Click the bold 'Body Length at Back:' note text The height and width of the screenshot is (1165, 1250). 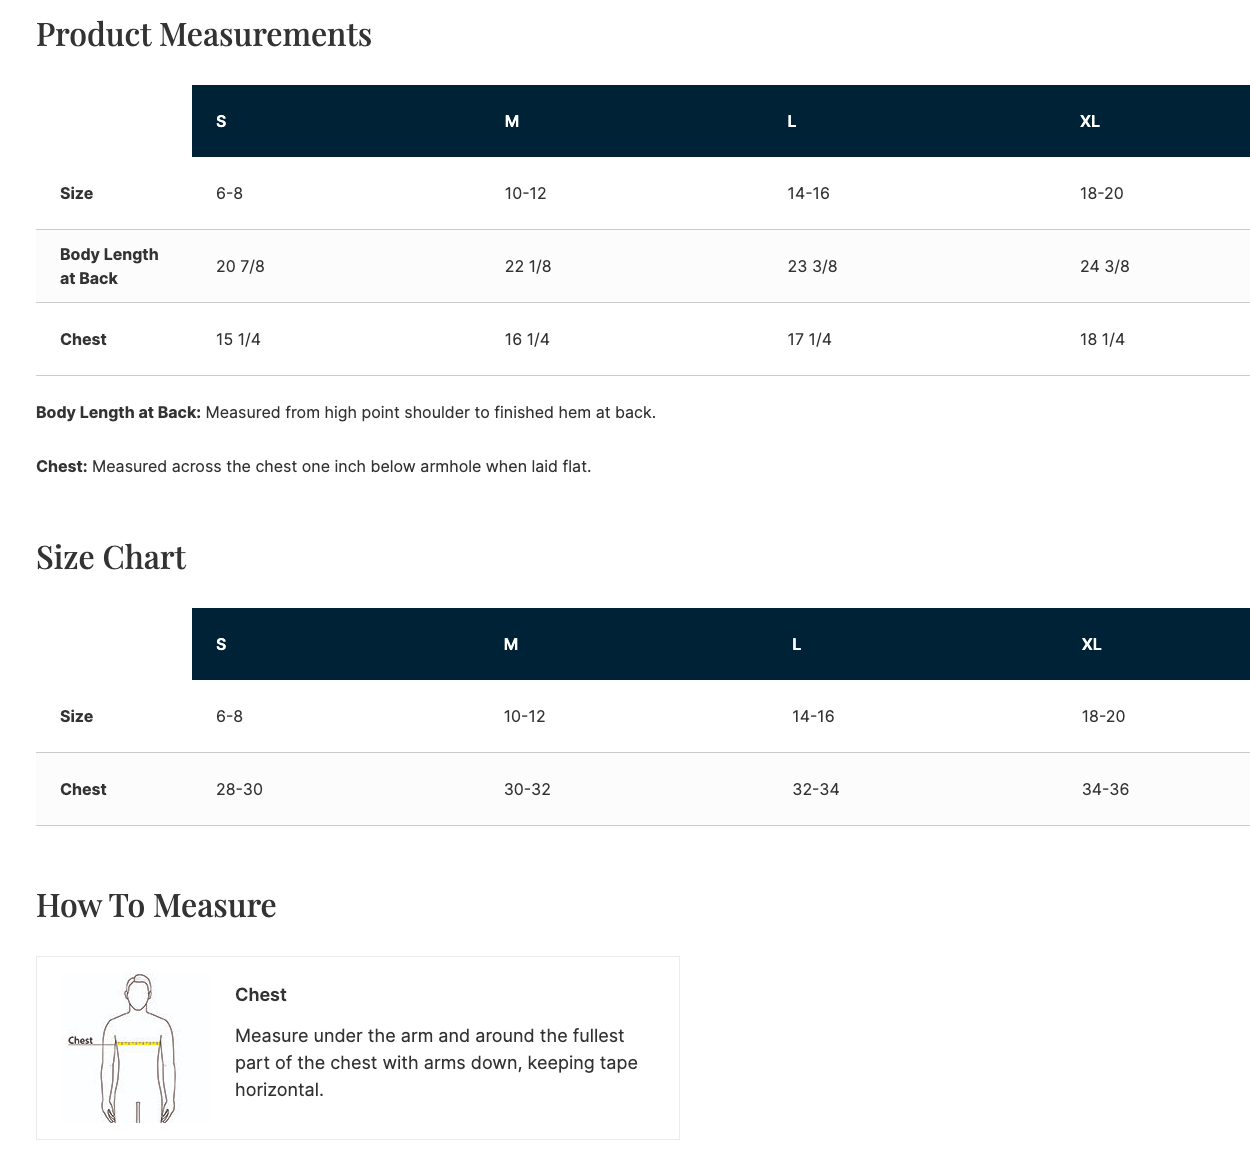point(118,412)
